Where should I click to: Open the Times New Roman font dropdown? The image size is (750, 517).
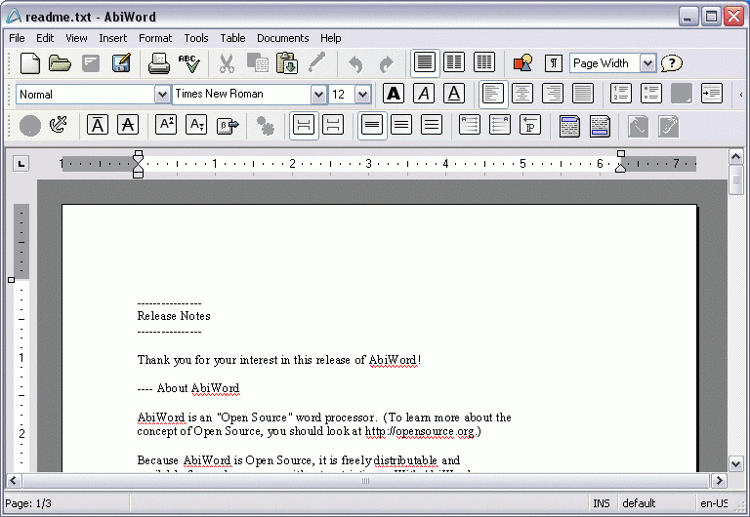tap(319, 94)
